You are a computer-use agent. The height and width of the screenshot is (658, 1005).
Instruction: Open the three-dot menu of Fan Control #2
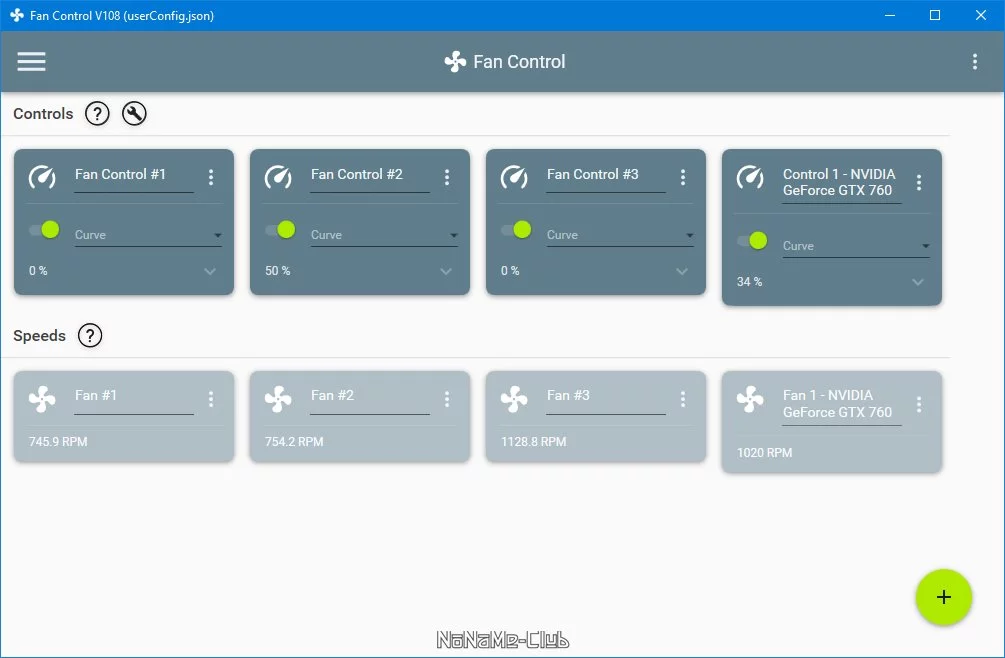(447, 177)
